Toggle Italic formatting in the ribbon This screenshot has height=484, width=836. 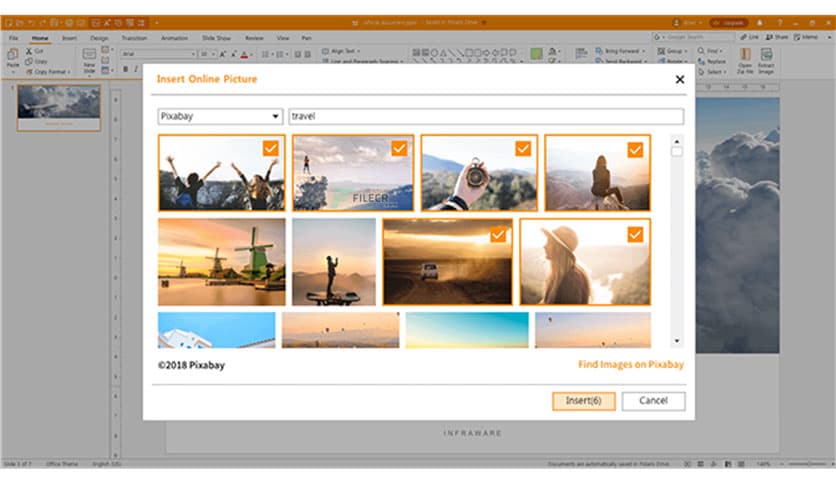pyautogui.click(x=136, y=69)
